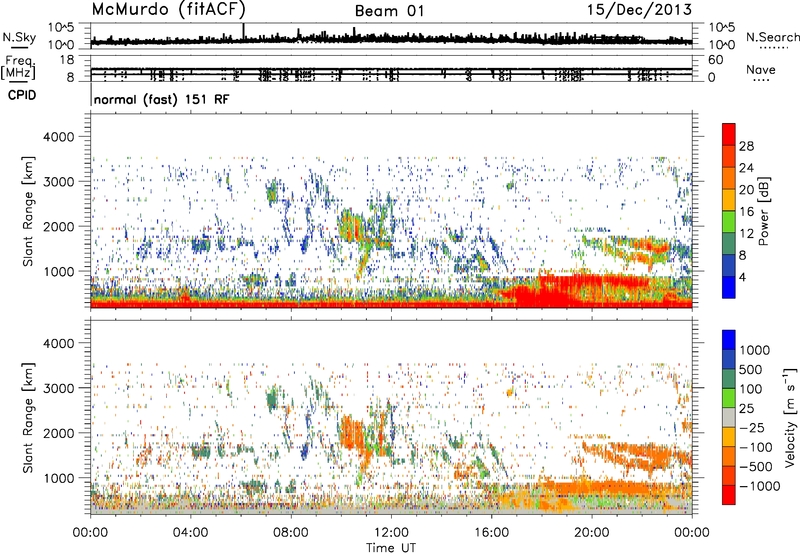Click the 'N.Search' legend label

(x=772, y=37)
